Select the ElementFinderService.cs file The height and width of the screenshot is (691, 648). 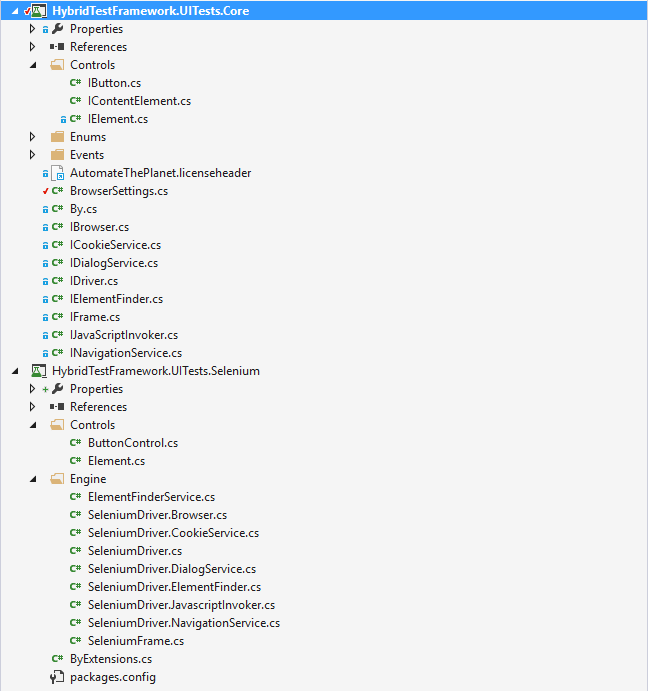(x=152, y=497)
